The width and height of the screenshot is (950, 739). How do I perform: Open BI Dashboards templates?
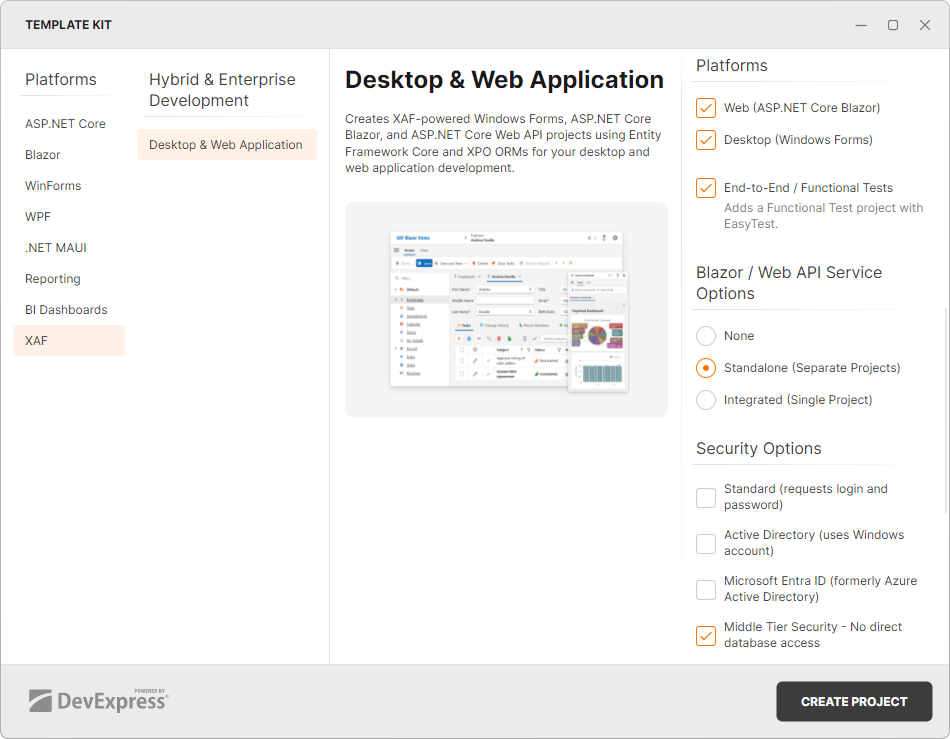point(66,309)
